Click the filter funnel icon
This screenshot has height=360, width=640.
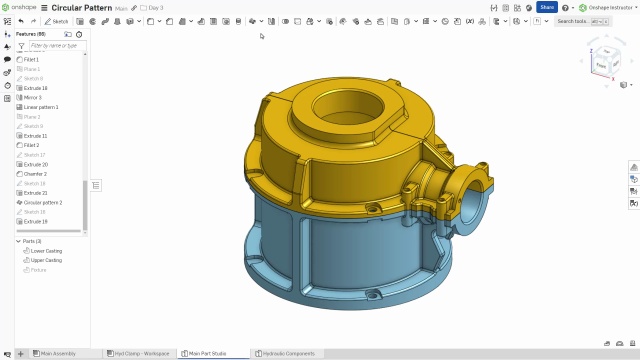coord(22,46)
